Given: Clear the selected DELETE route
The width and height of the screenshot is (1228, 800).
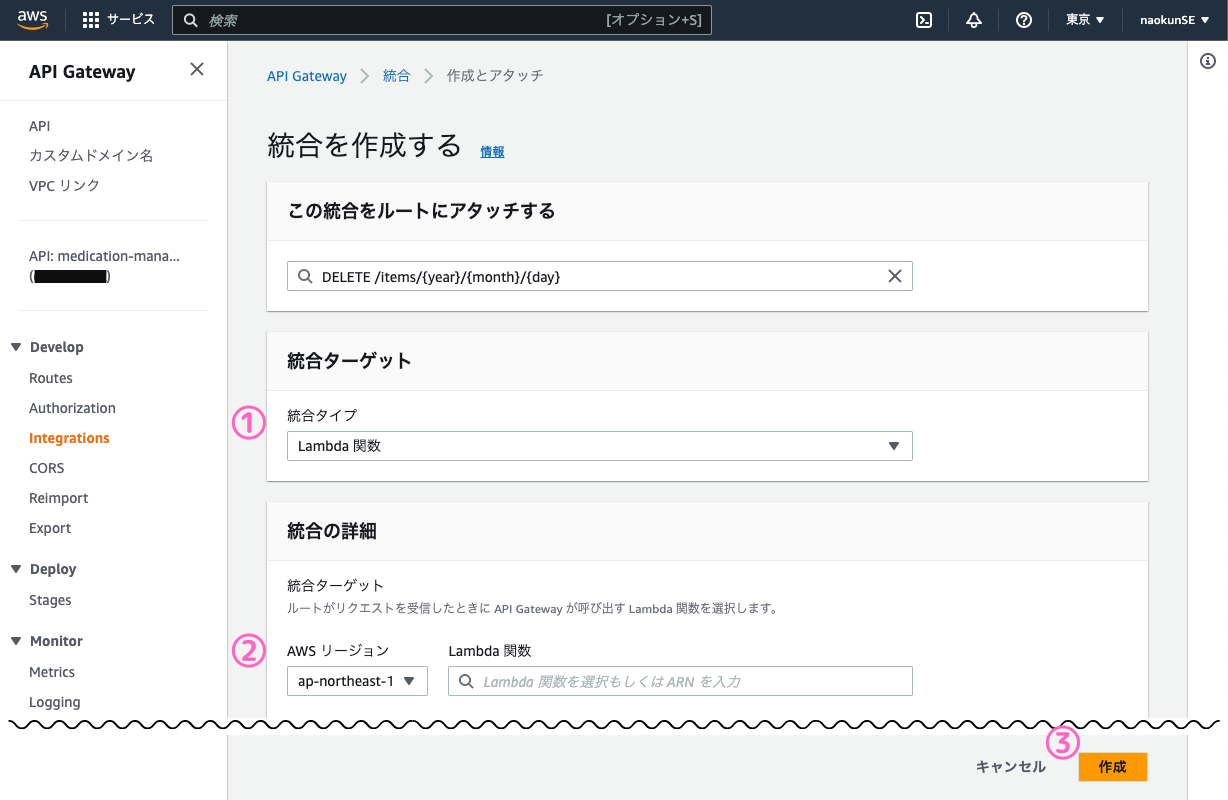Looking at the screenshot, I should coord(895,276).
